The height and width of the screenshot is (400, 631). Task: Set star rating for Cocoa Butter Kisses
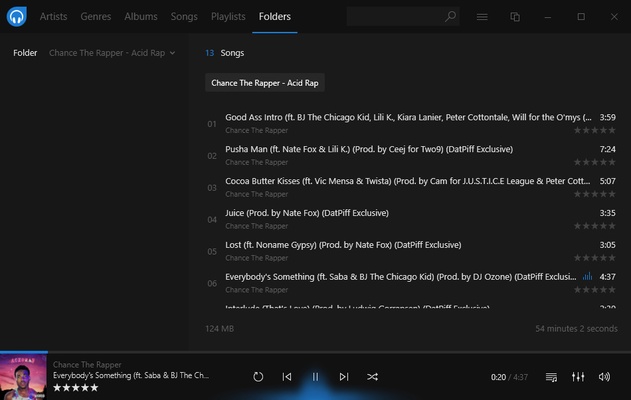[594, 194]
